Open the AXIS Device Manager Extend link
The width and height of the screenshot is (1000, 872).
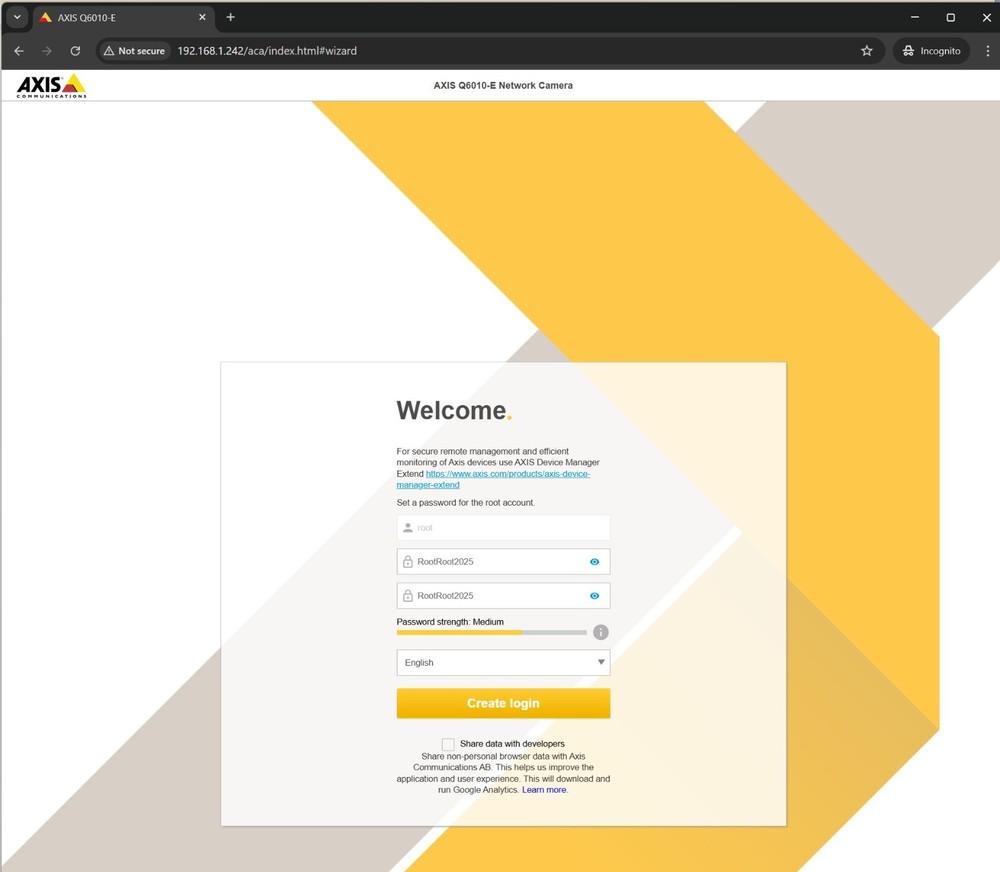[507, 474]
